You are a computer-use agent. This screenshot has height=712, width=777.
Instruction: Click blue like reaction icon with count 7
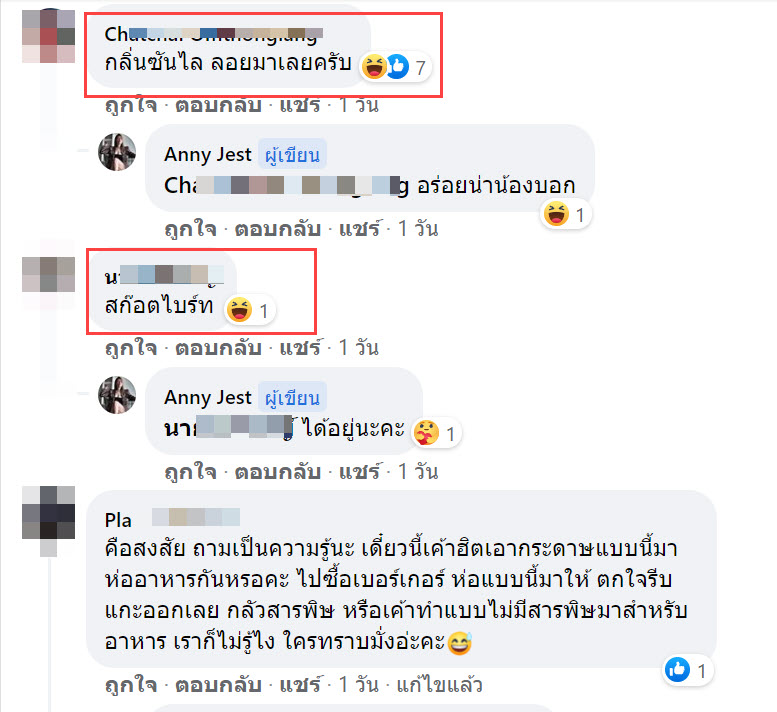(x=397, y=66)
